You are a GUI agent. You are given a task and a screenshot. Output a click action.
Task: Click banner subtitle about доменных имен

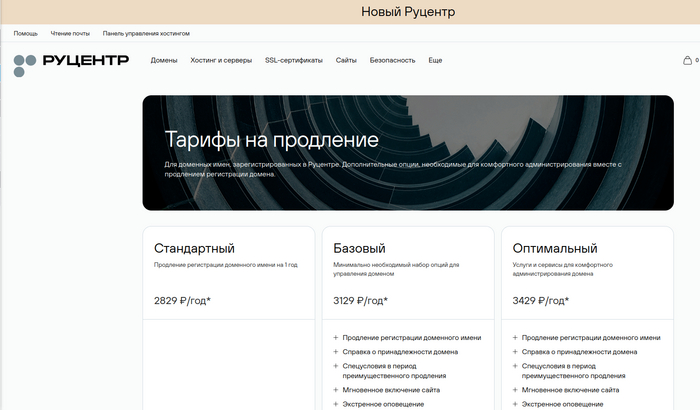[x=393, y=169]
